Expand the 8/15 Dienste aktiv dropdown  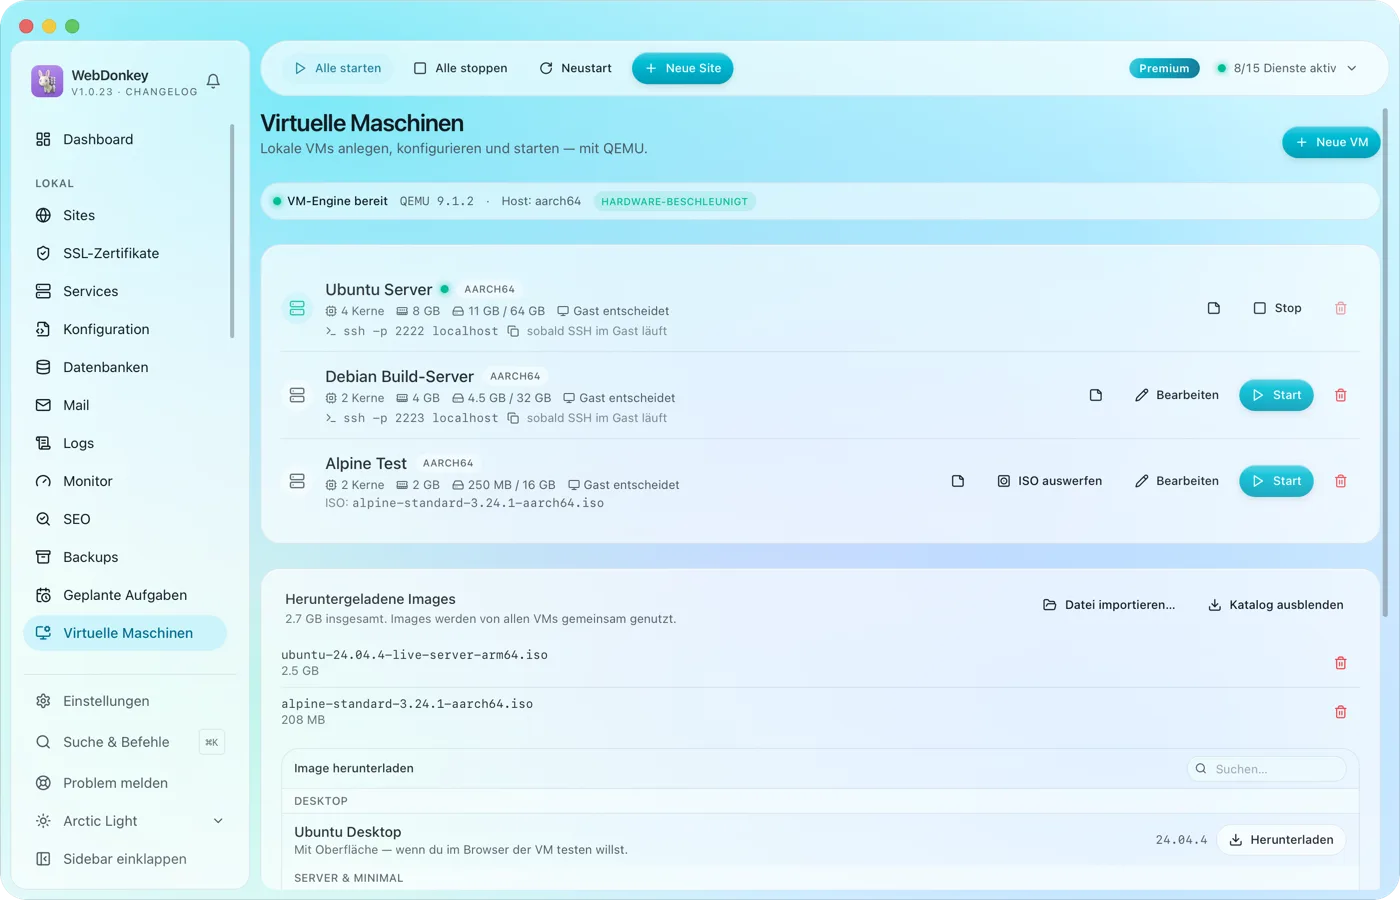(1287, 68)
